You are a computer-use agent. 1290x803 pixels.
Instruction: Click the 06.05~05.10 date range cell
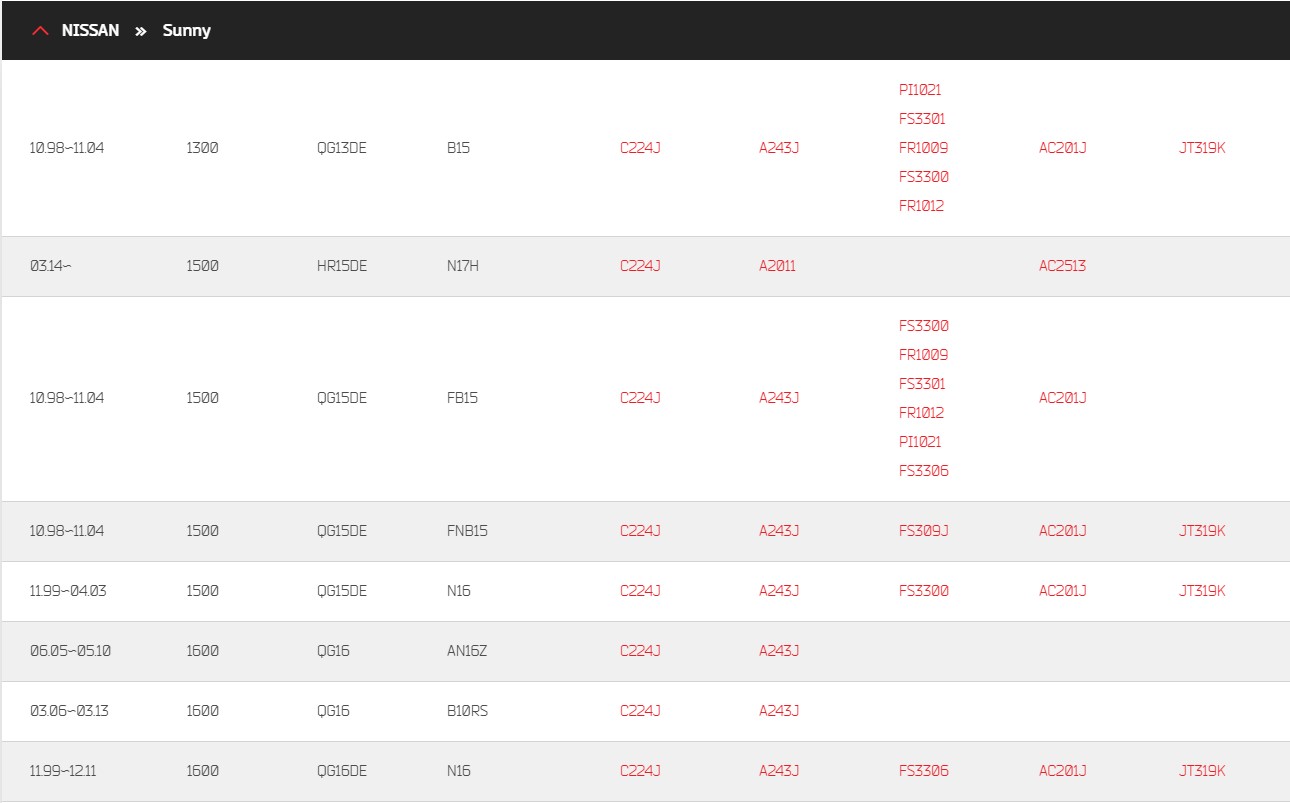70,651
